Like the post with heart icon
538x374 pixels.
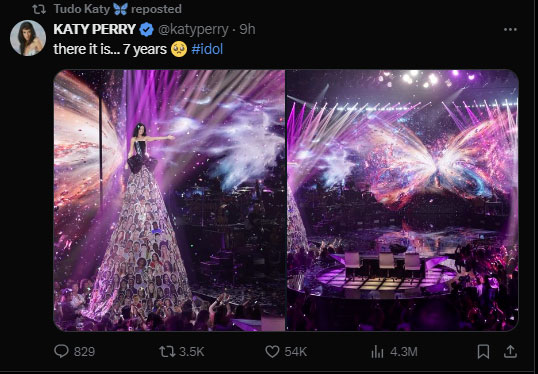272,352
